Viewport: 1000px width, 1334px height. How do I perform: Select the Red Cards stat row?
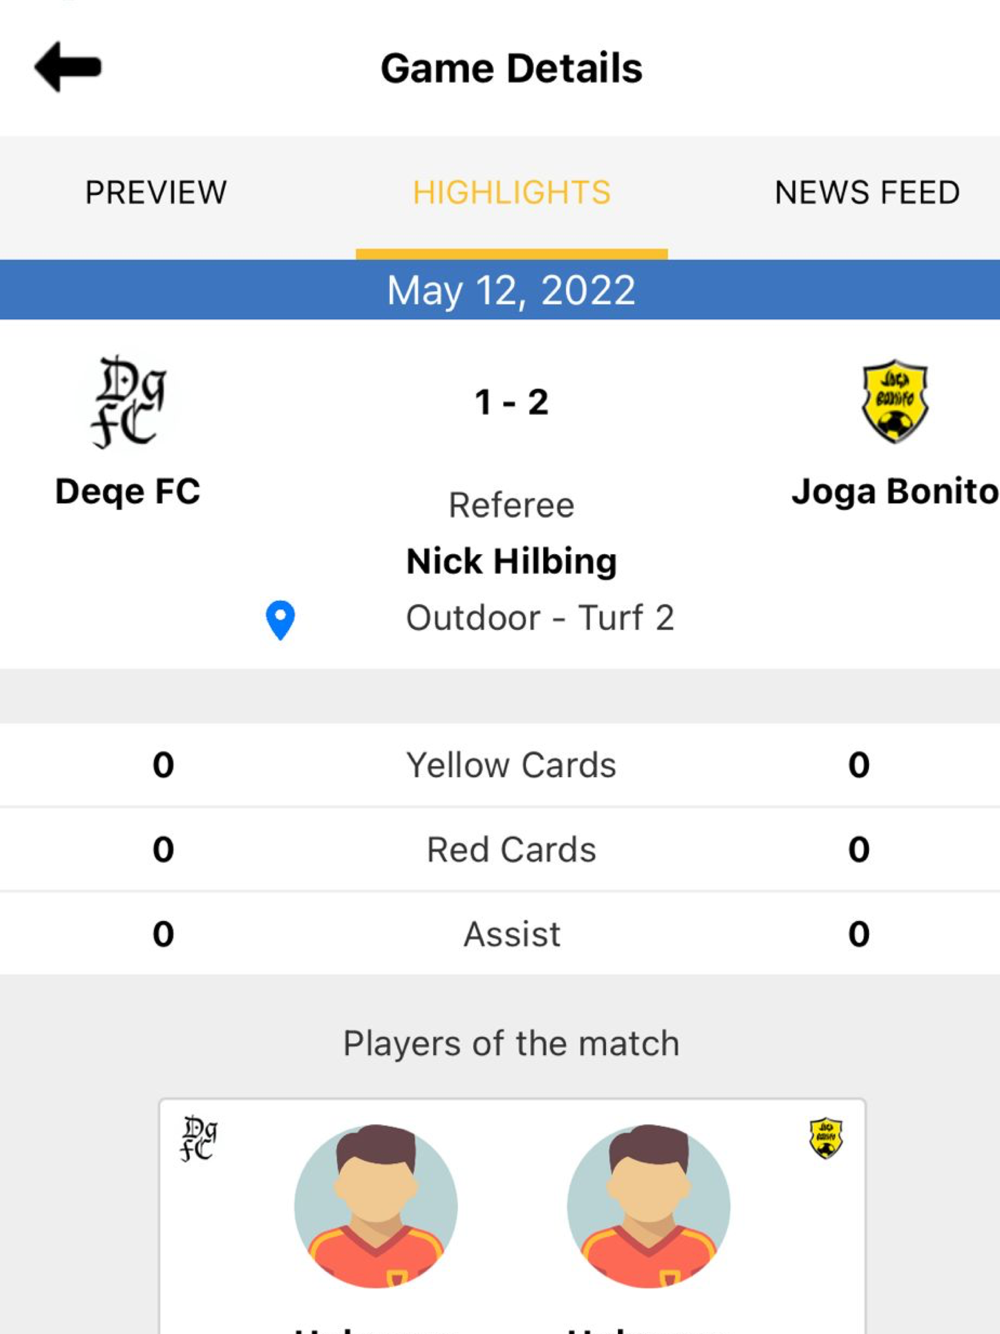500,849
